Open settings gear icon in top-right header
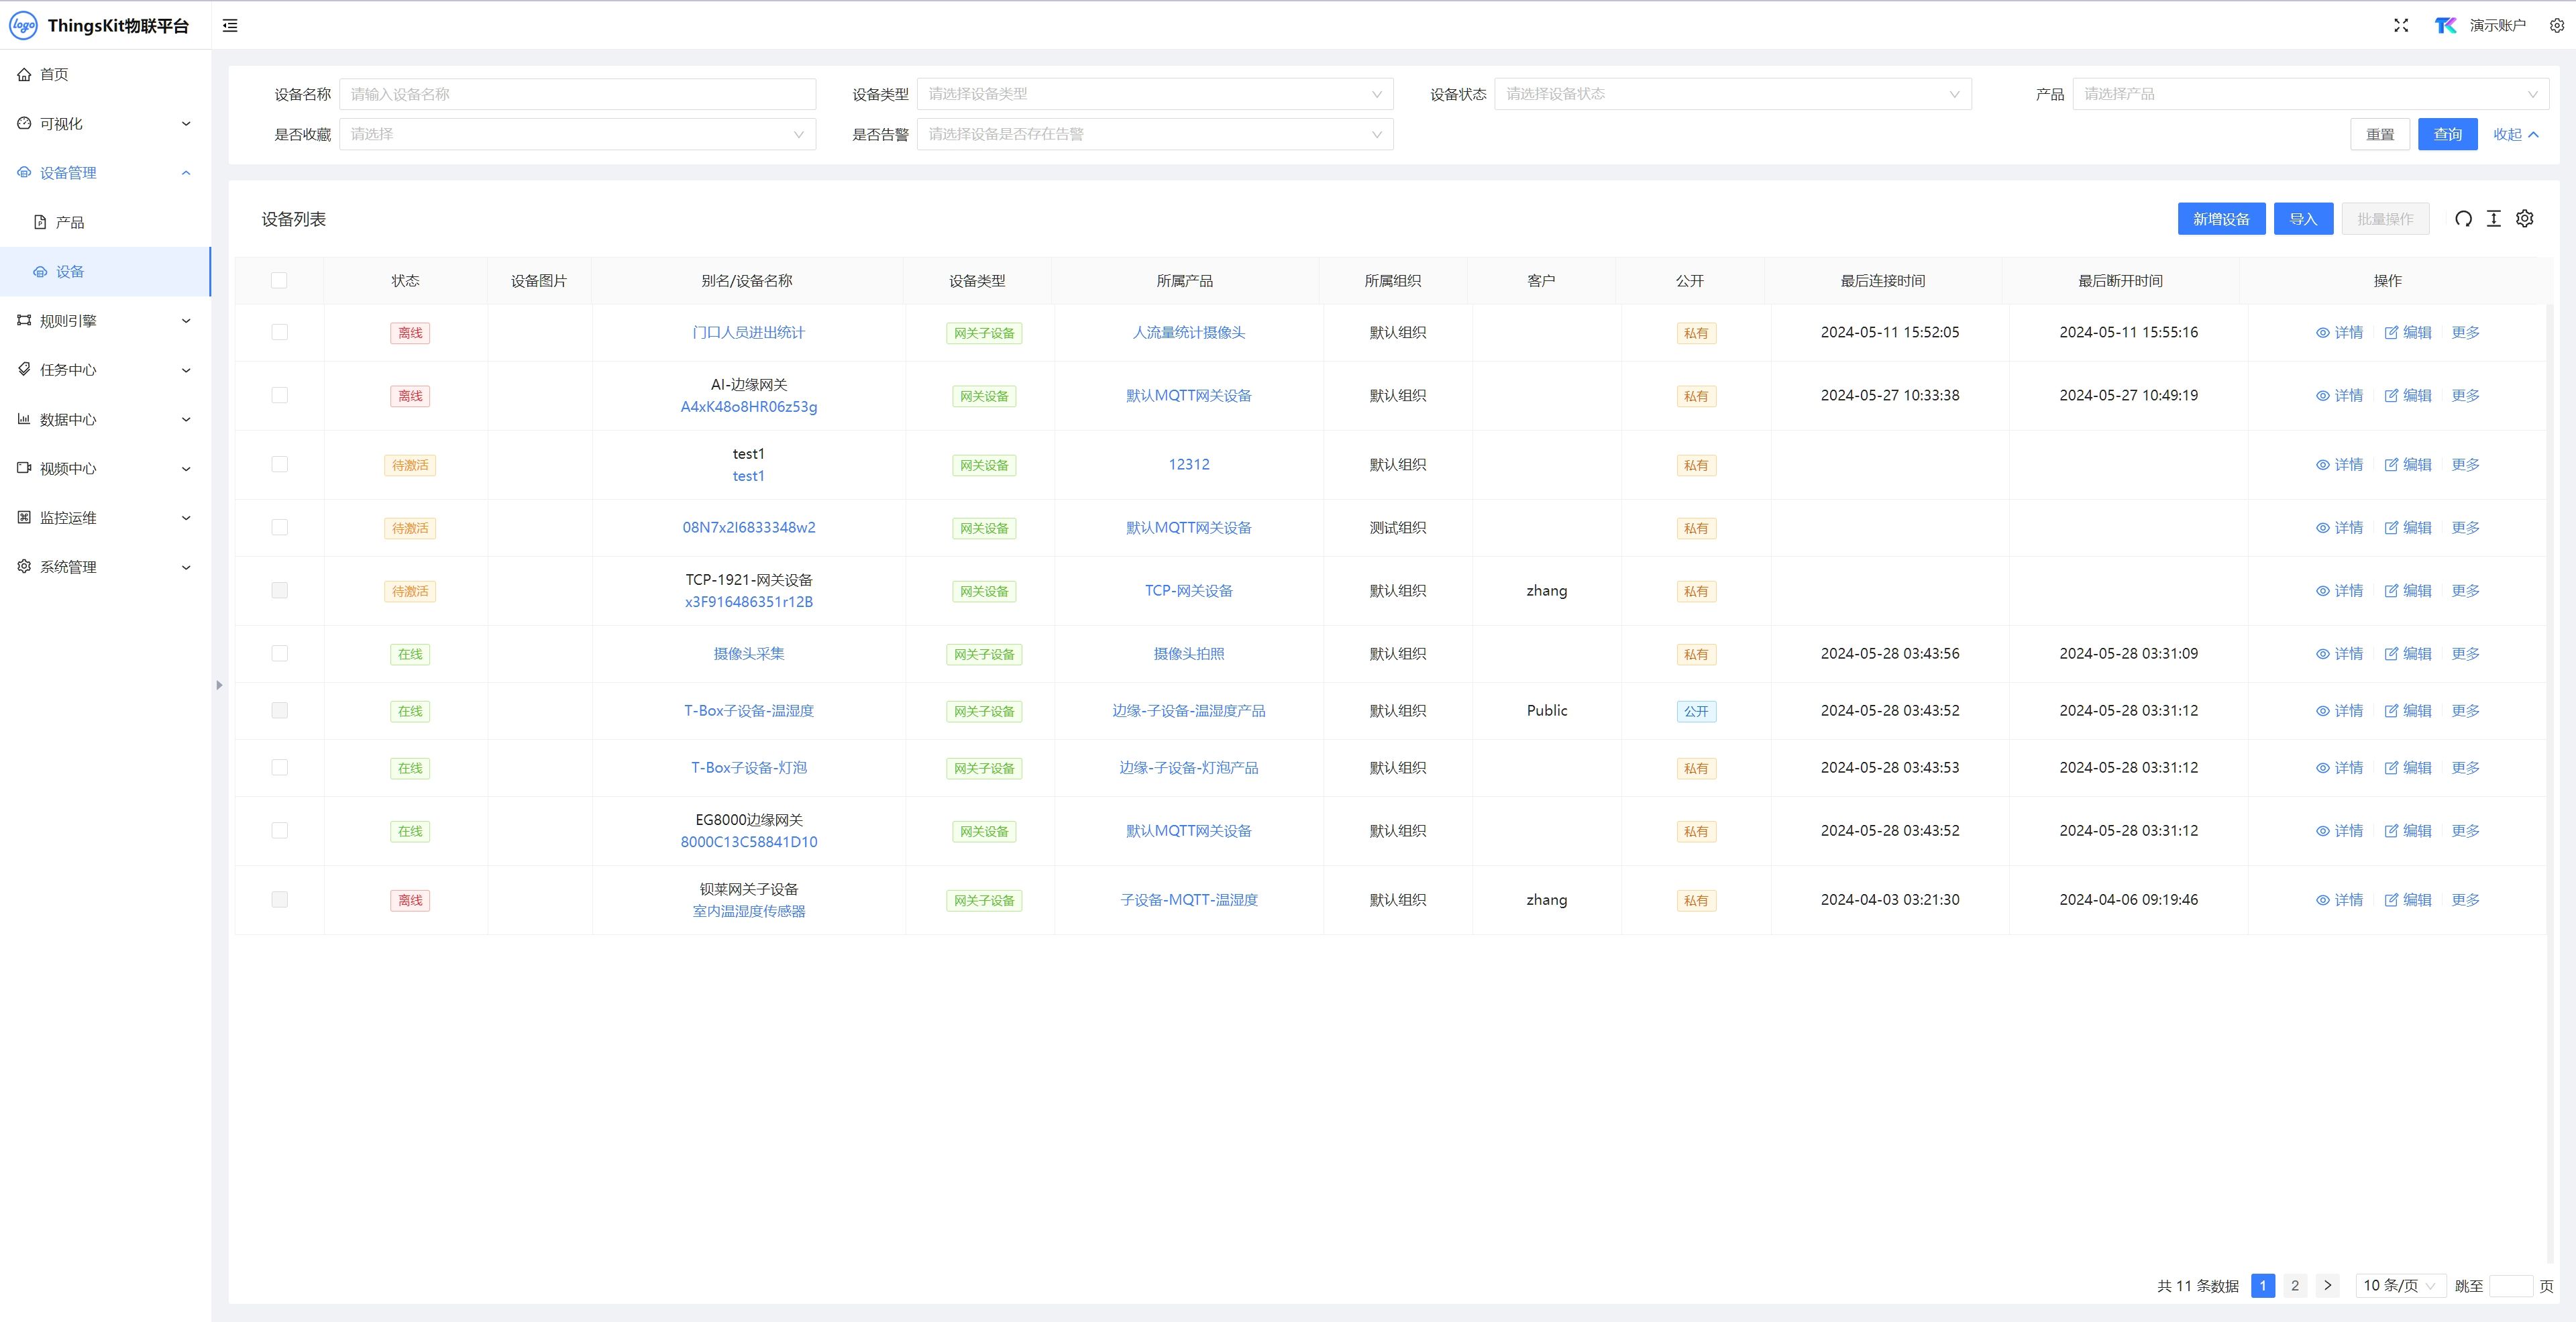Image resolution: width=2576 pixels, height=1322 pixels. tap(2556, 26)
